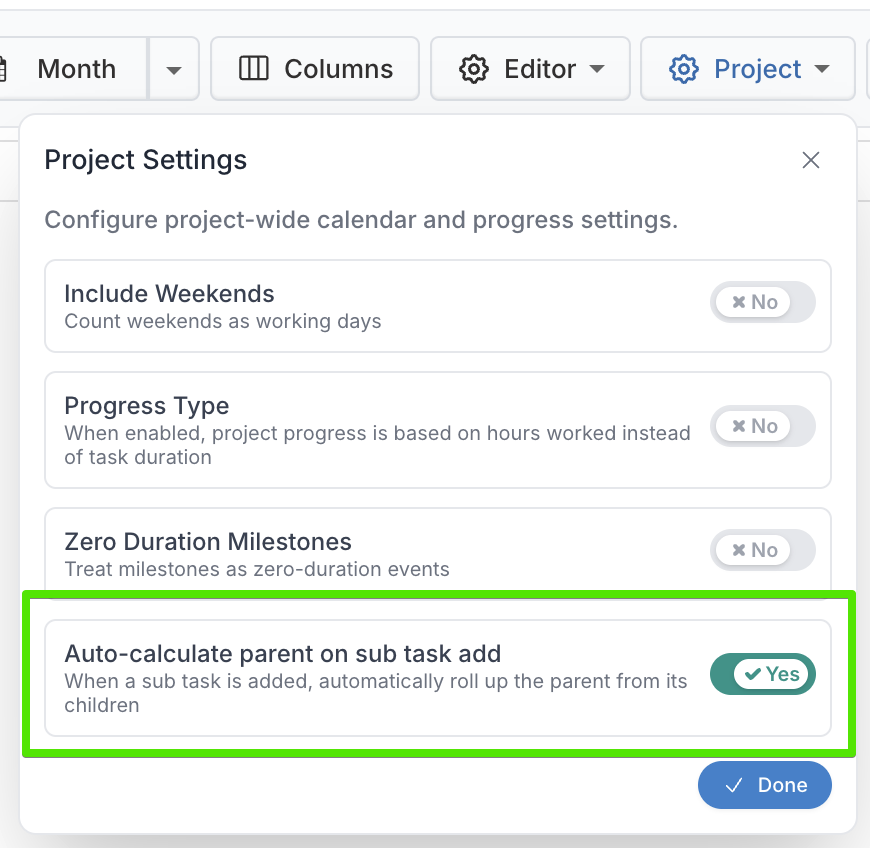Click the X icon in Include Weekends switch
Screen dimensions: 870x848
click(739, 302)
